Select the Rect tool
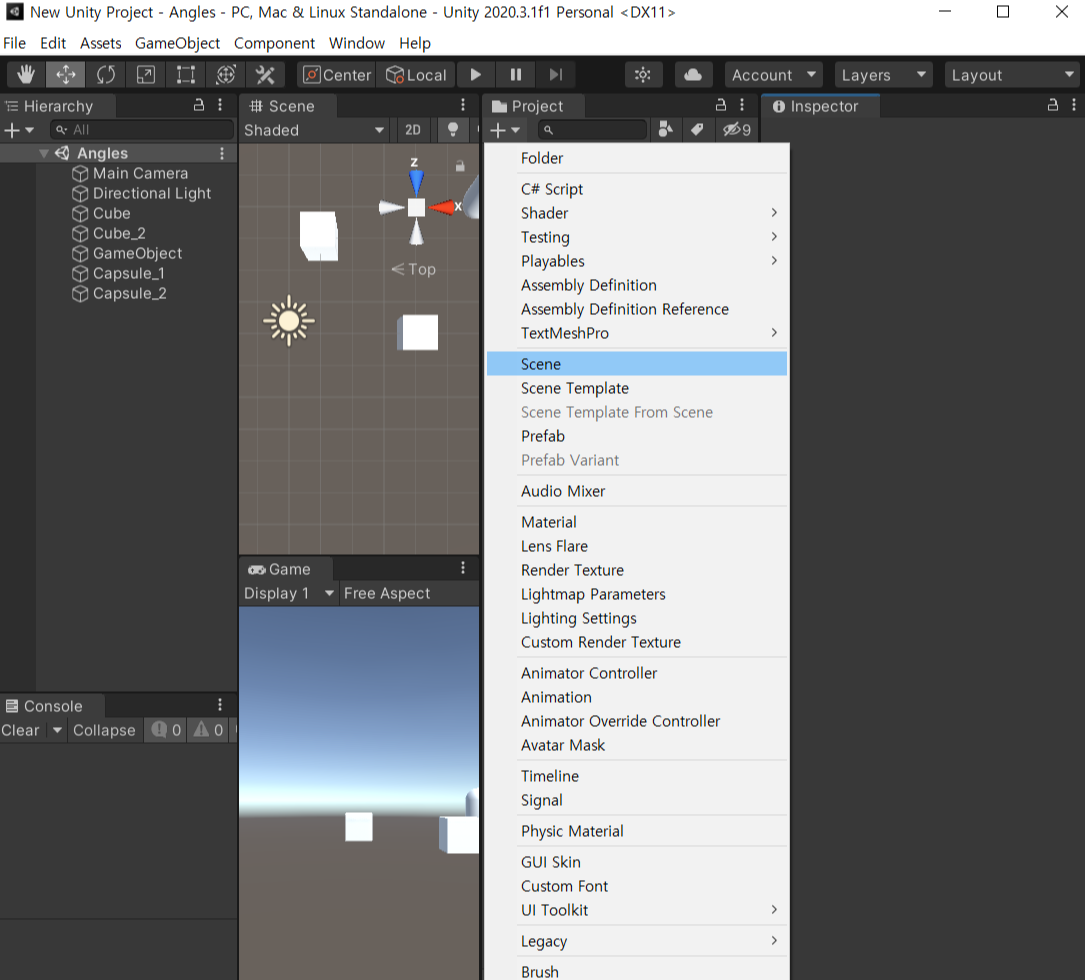1085x980 pixels. (185, 75)
